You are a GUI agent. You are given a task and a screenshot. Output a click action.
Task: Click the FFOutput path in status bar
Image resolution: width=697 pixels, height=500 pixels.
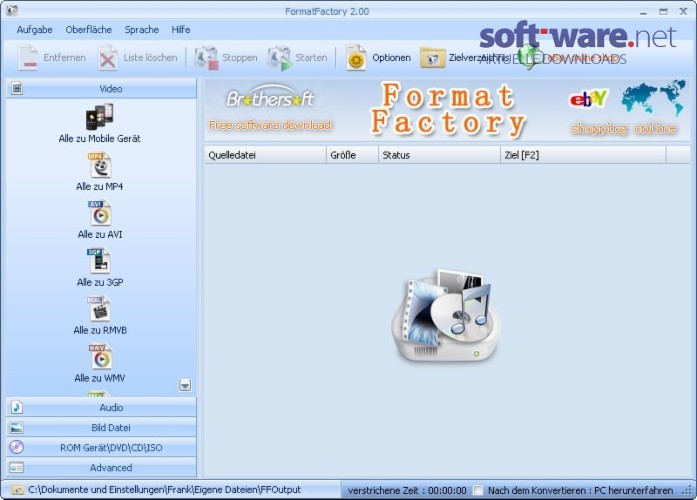pyautogui.click(x=164, y=490)
